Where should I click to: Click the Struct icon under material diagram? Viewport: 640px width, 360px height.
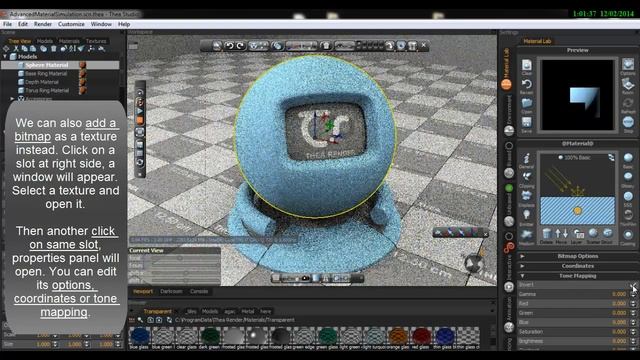[608, 233]
